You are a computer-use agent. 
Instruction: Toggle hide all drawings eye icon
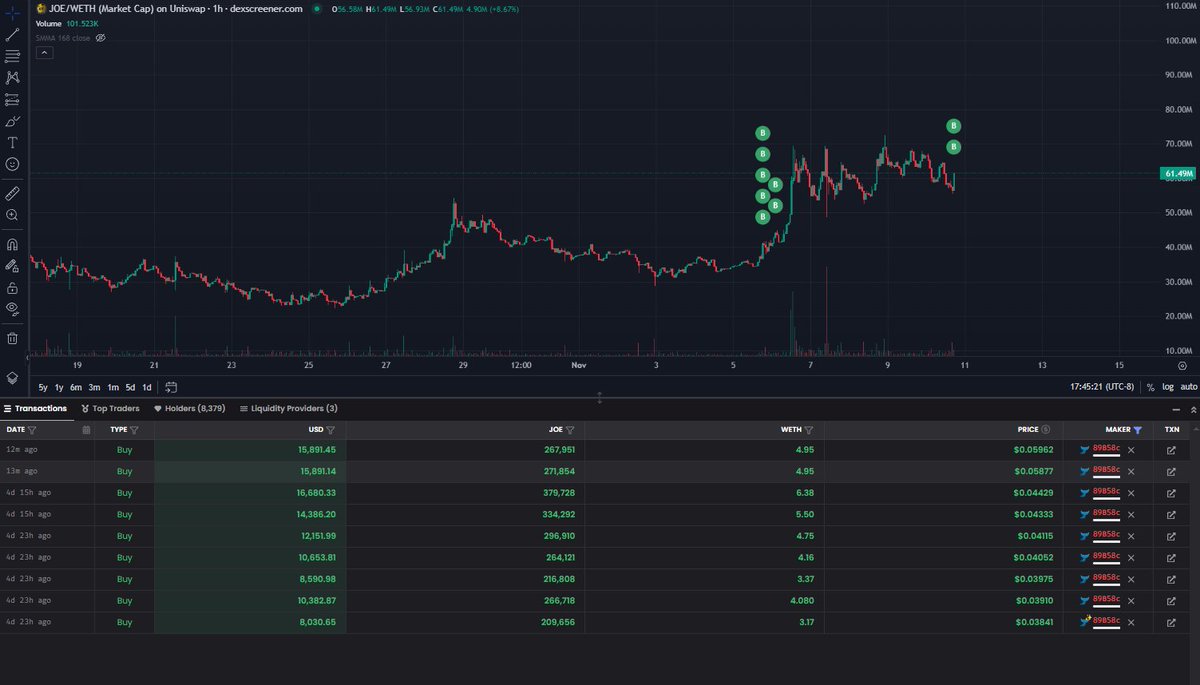click(x=12, y=308)
